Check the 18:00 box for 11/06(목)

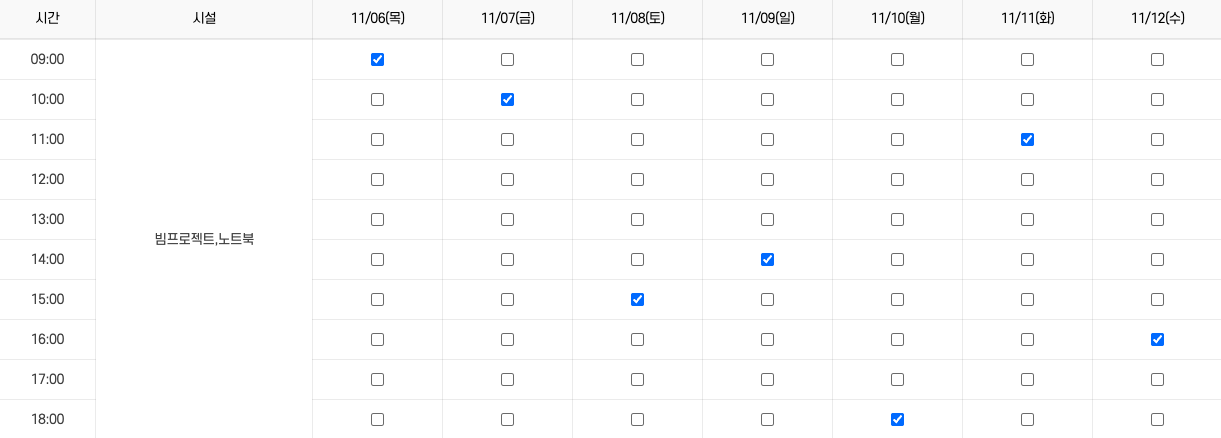377,420
